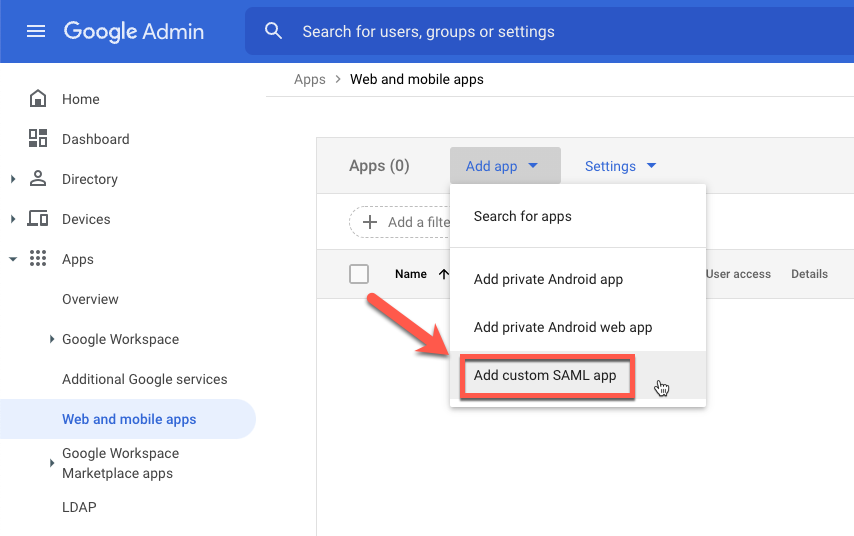Click the Apps (0) heading

(379, 166)
